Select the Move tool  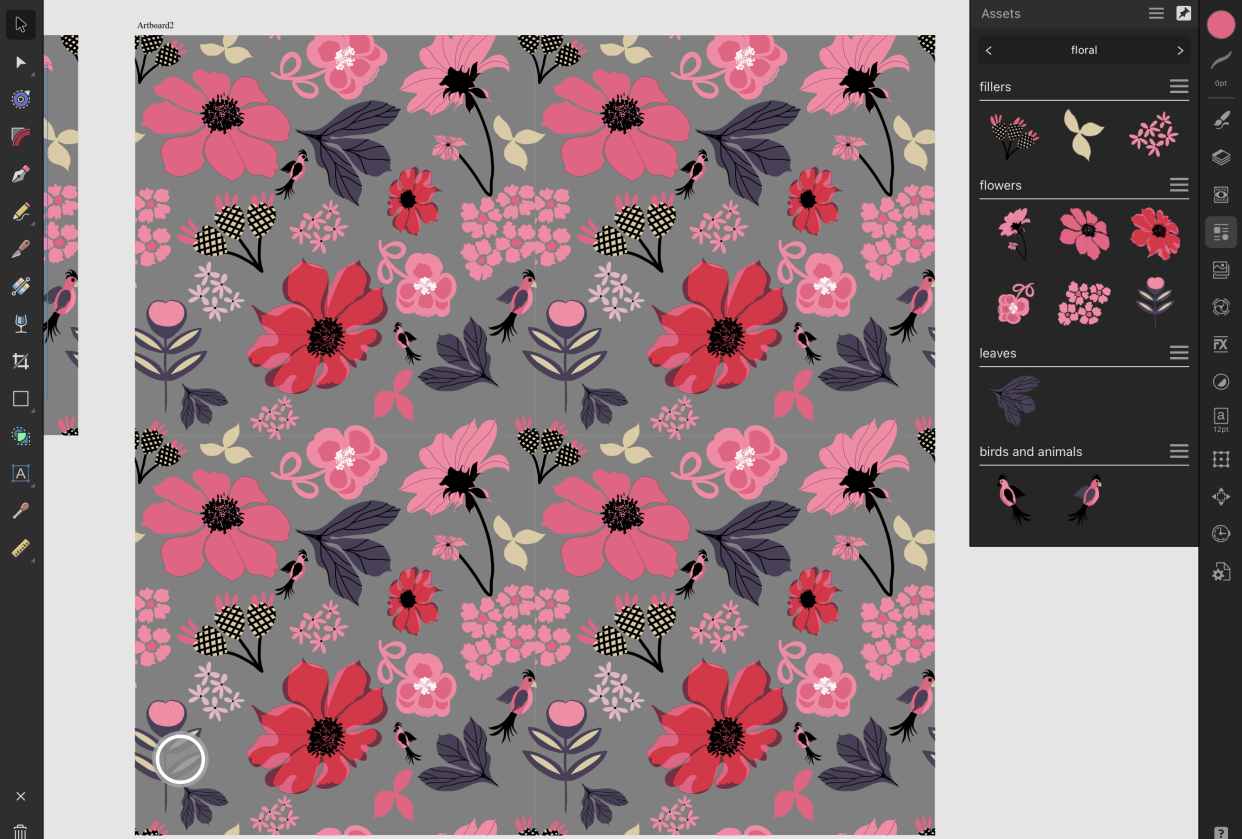(20, 25)
